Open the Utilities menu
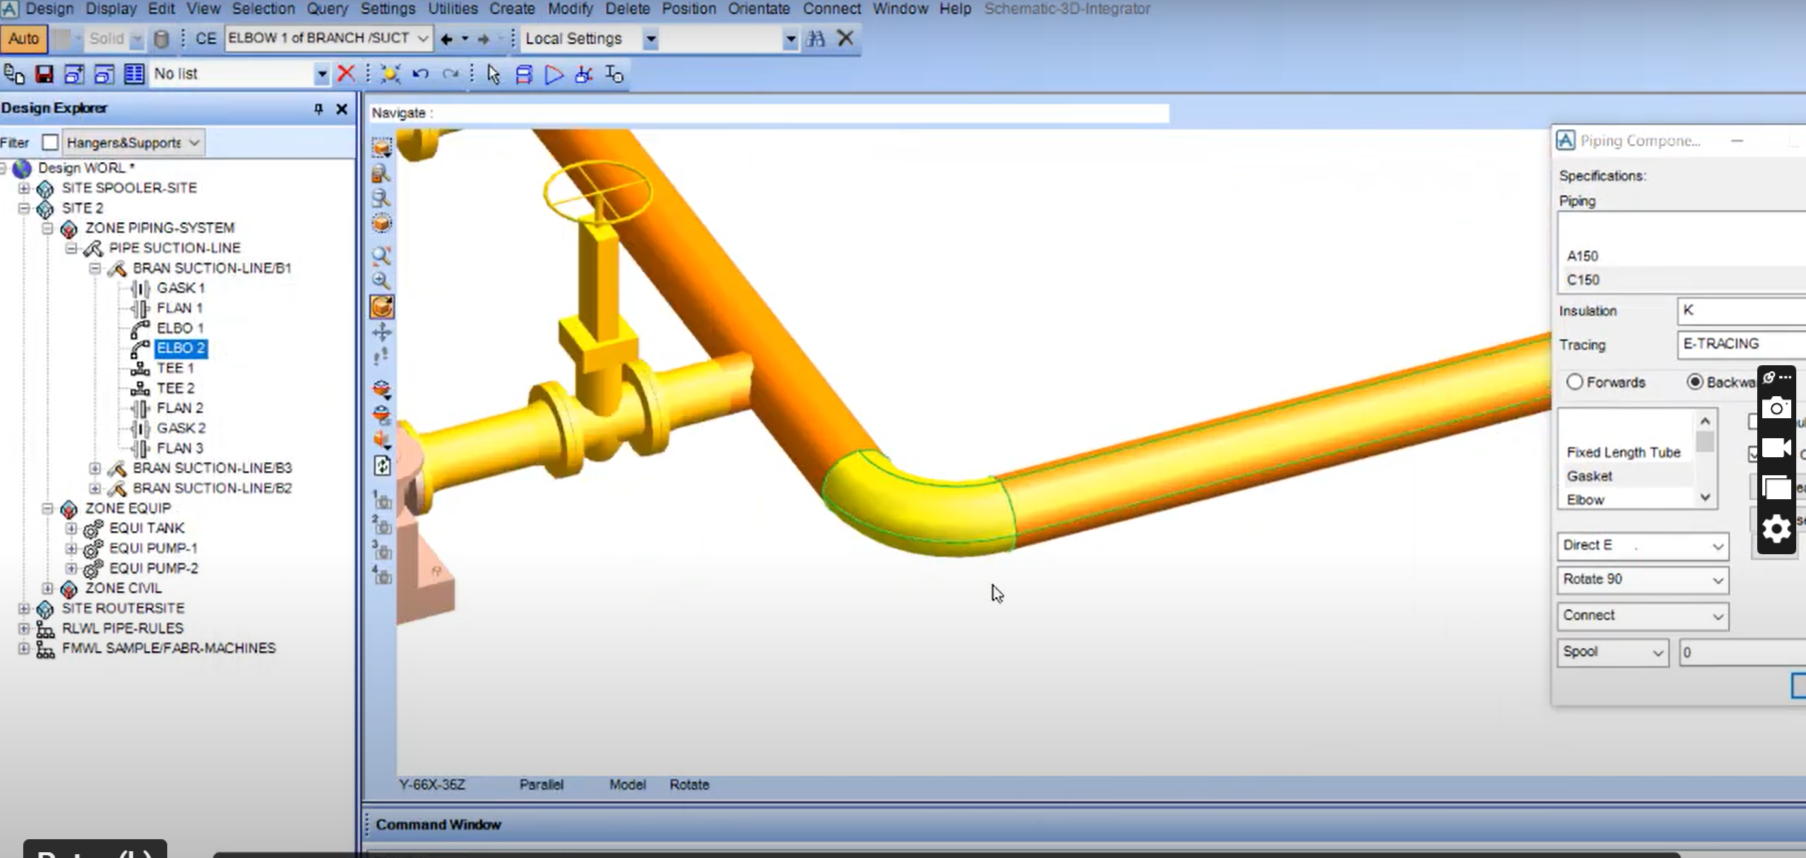Viewport: 1806px width, 858px height. pos(452,9)
